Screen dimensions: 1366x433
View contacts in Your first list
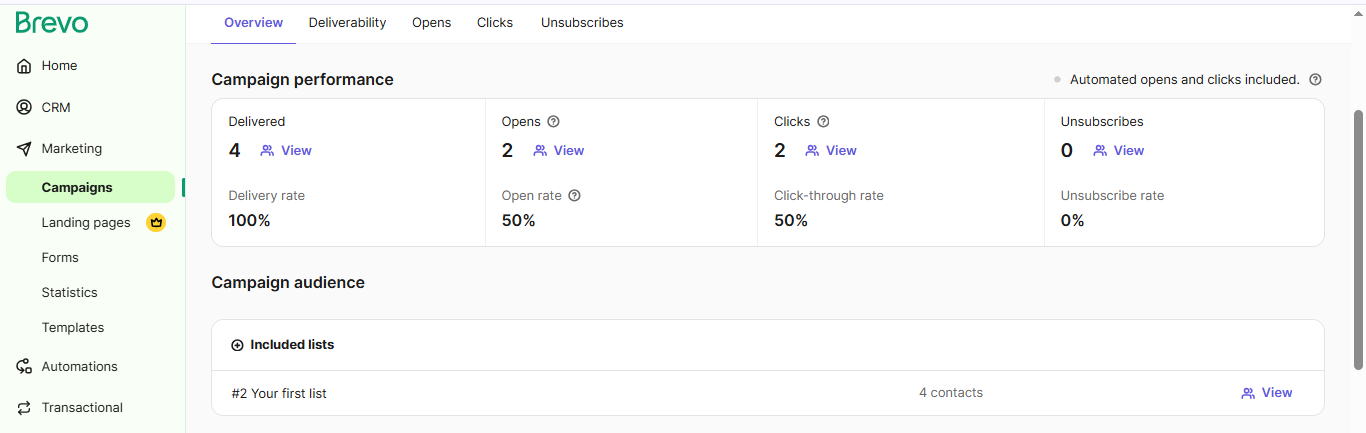pyautogui.click(x=1266, y=393)
